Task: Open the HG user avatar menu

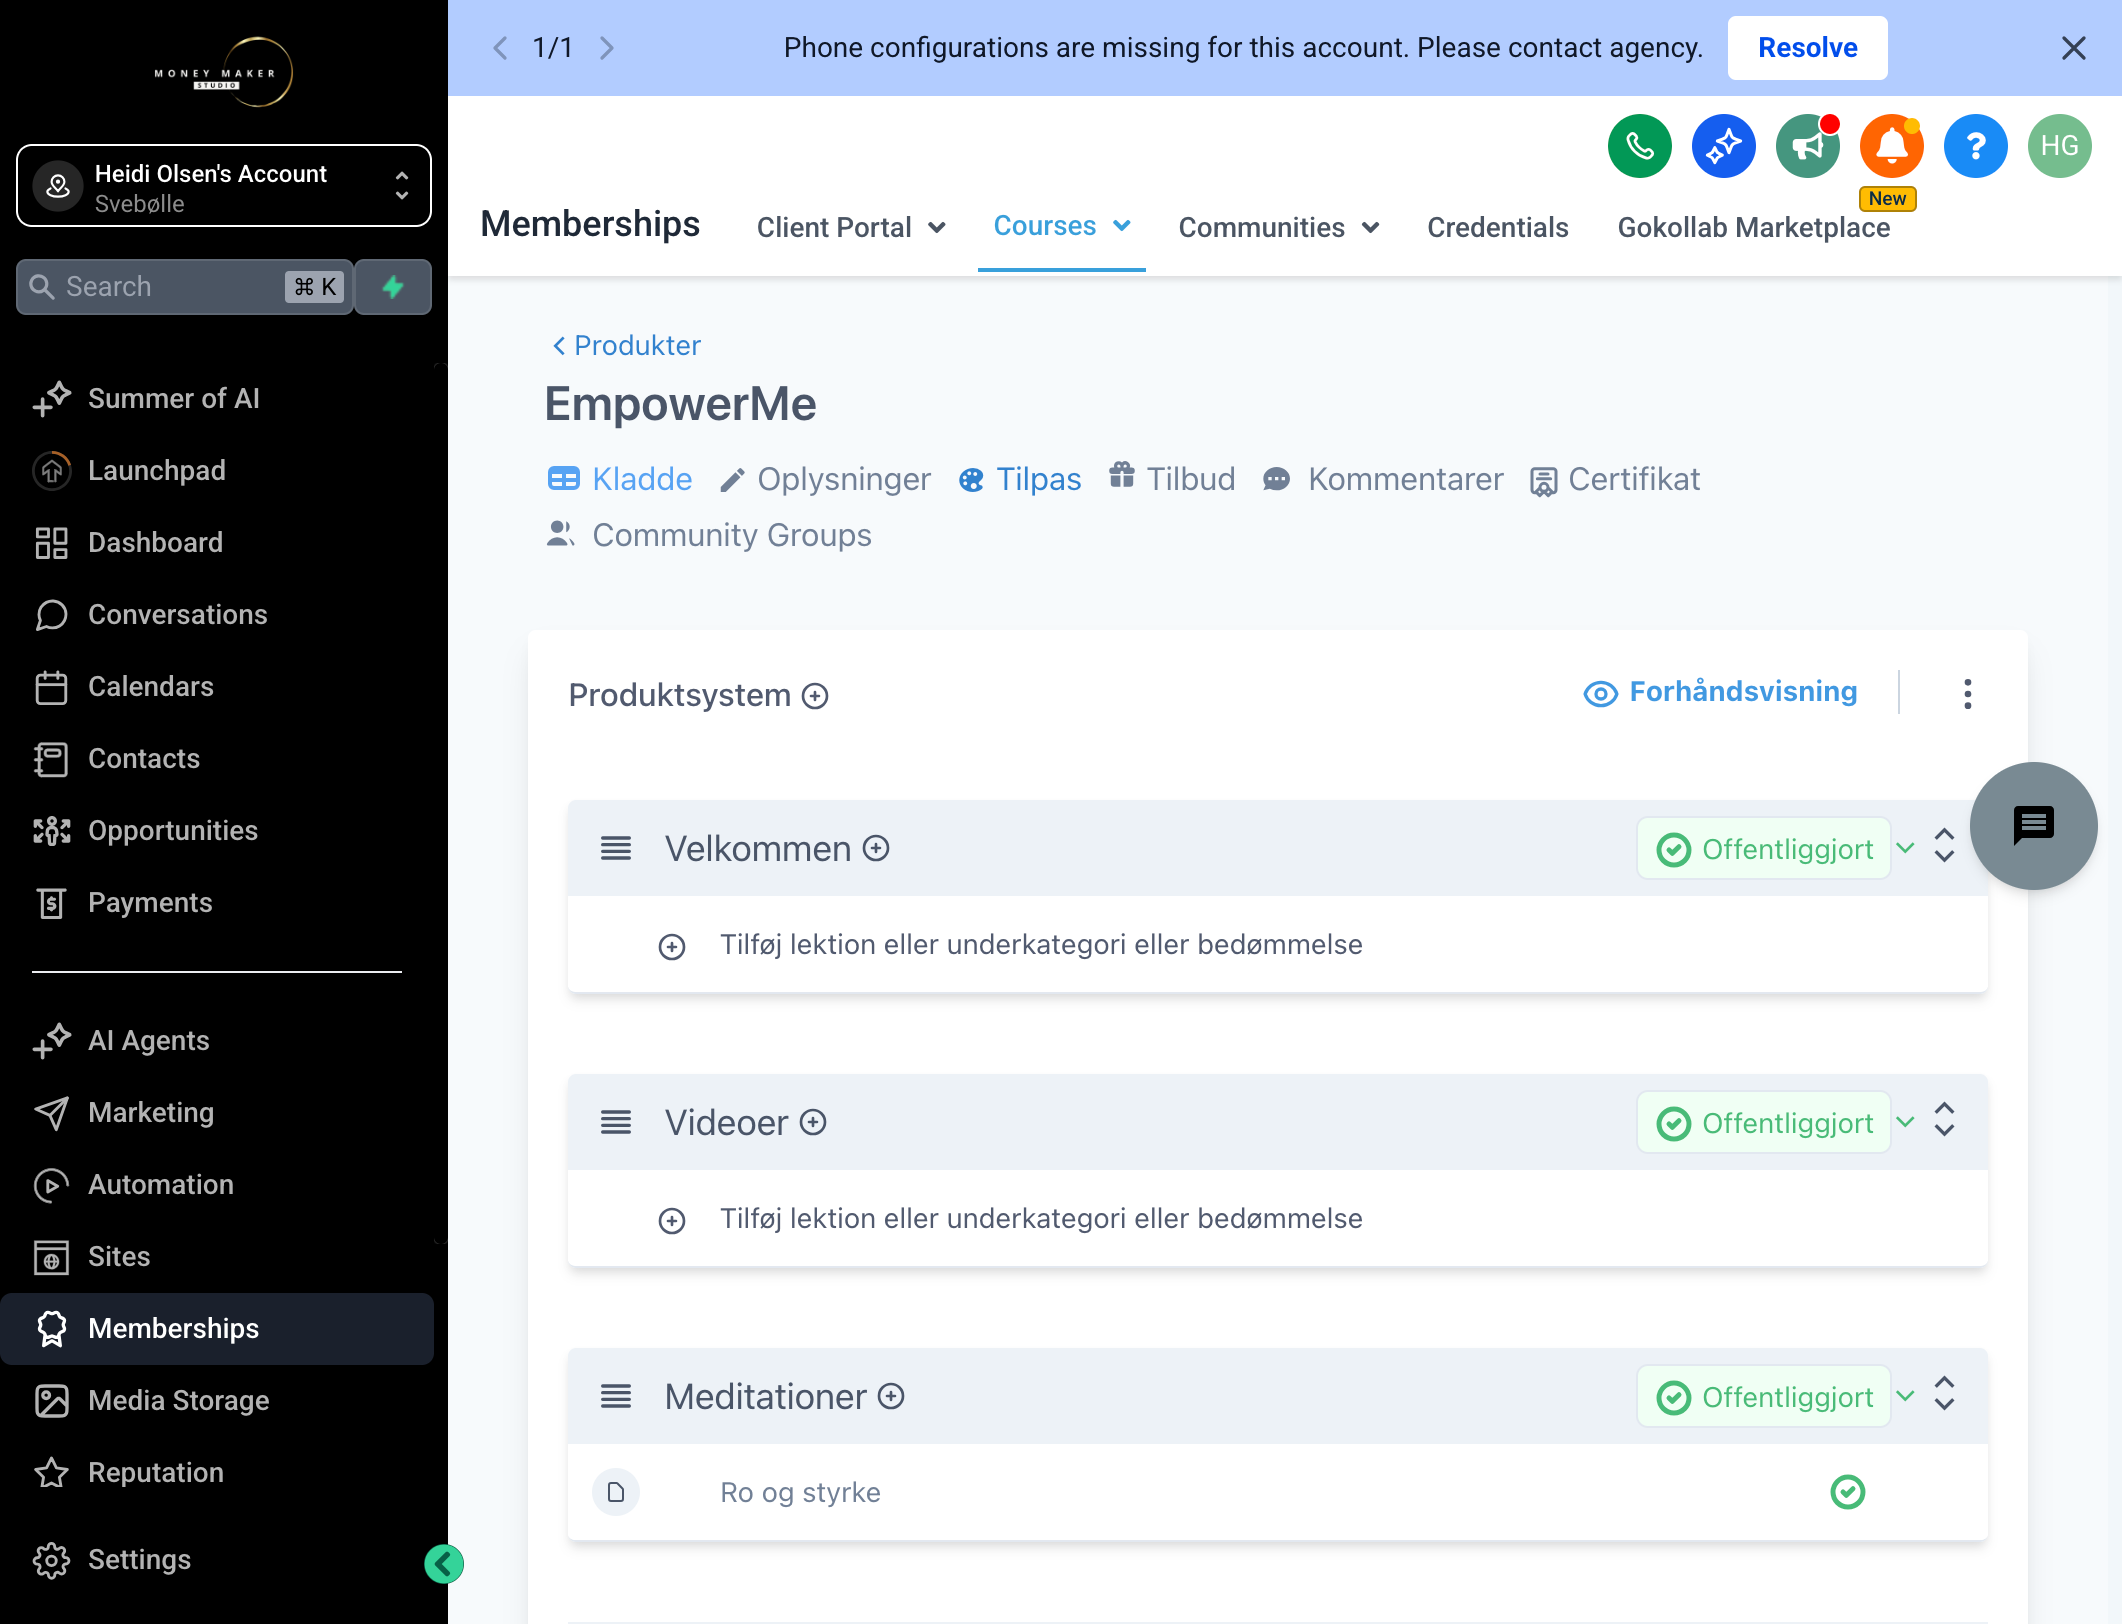Action: click(x=2059, y=146)
